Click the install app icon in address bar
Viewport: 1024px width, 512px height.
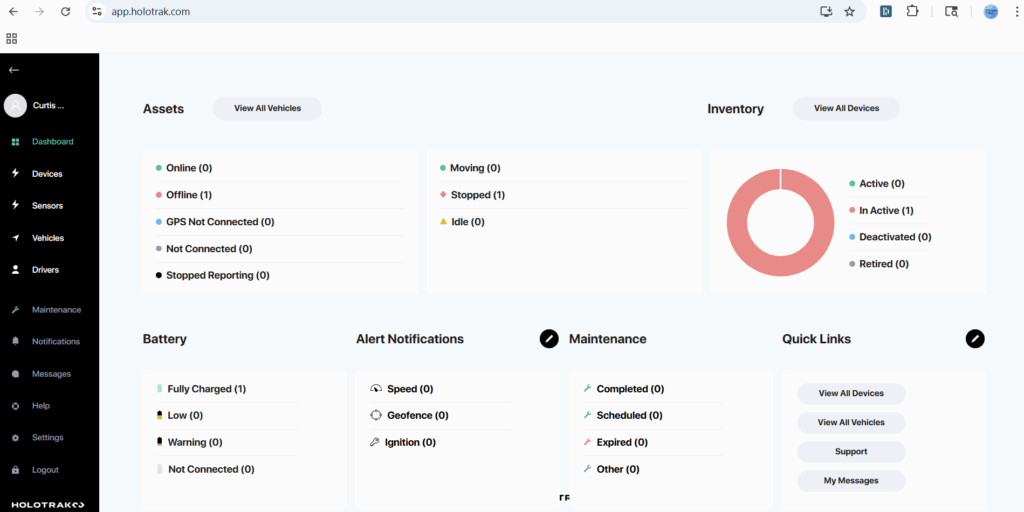pos(827,11)
